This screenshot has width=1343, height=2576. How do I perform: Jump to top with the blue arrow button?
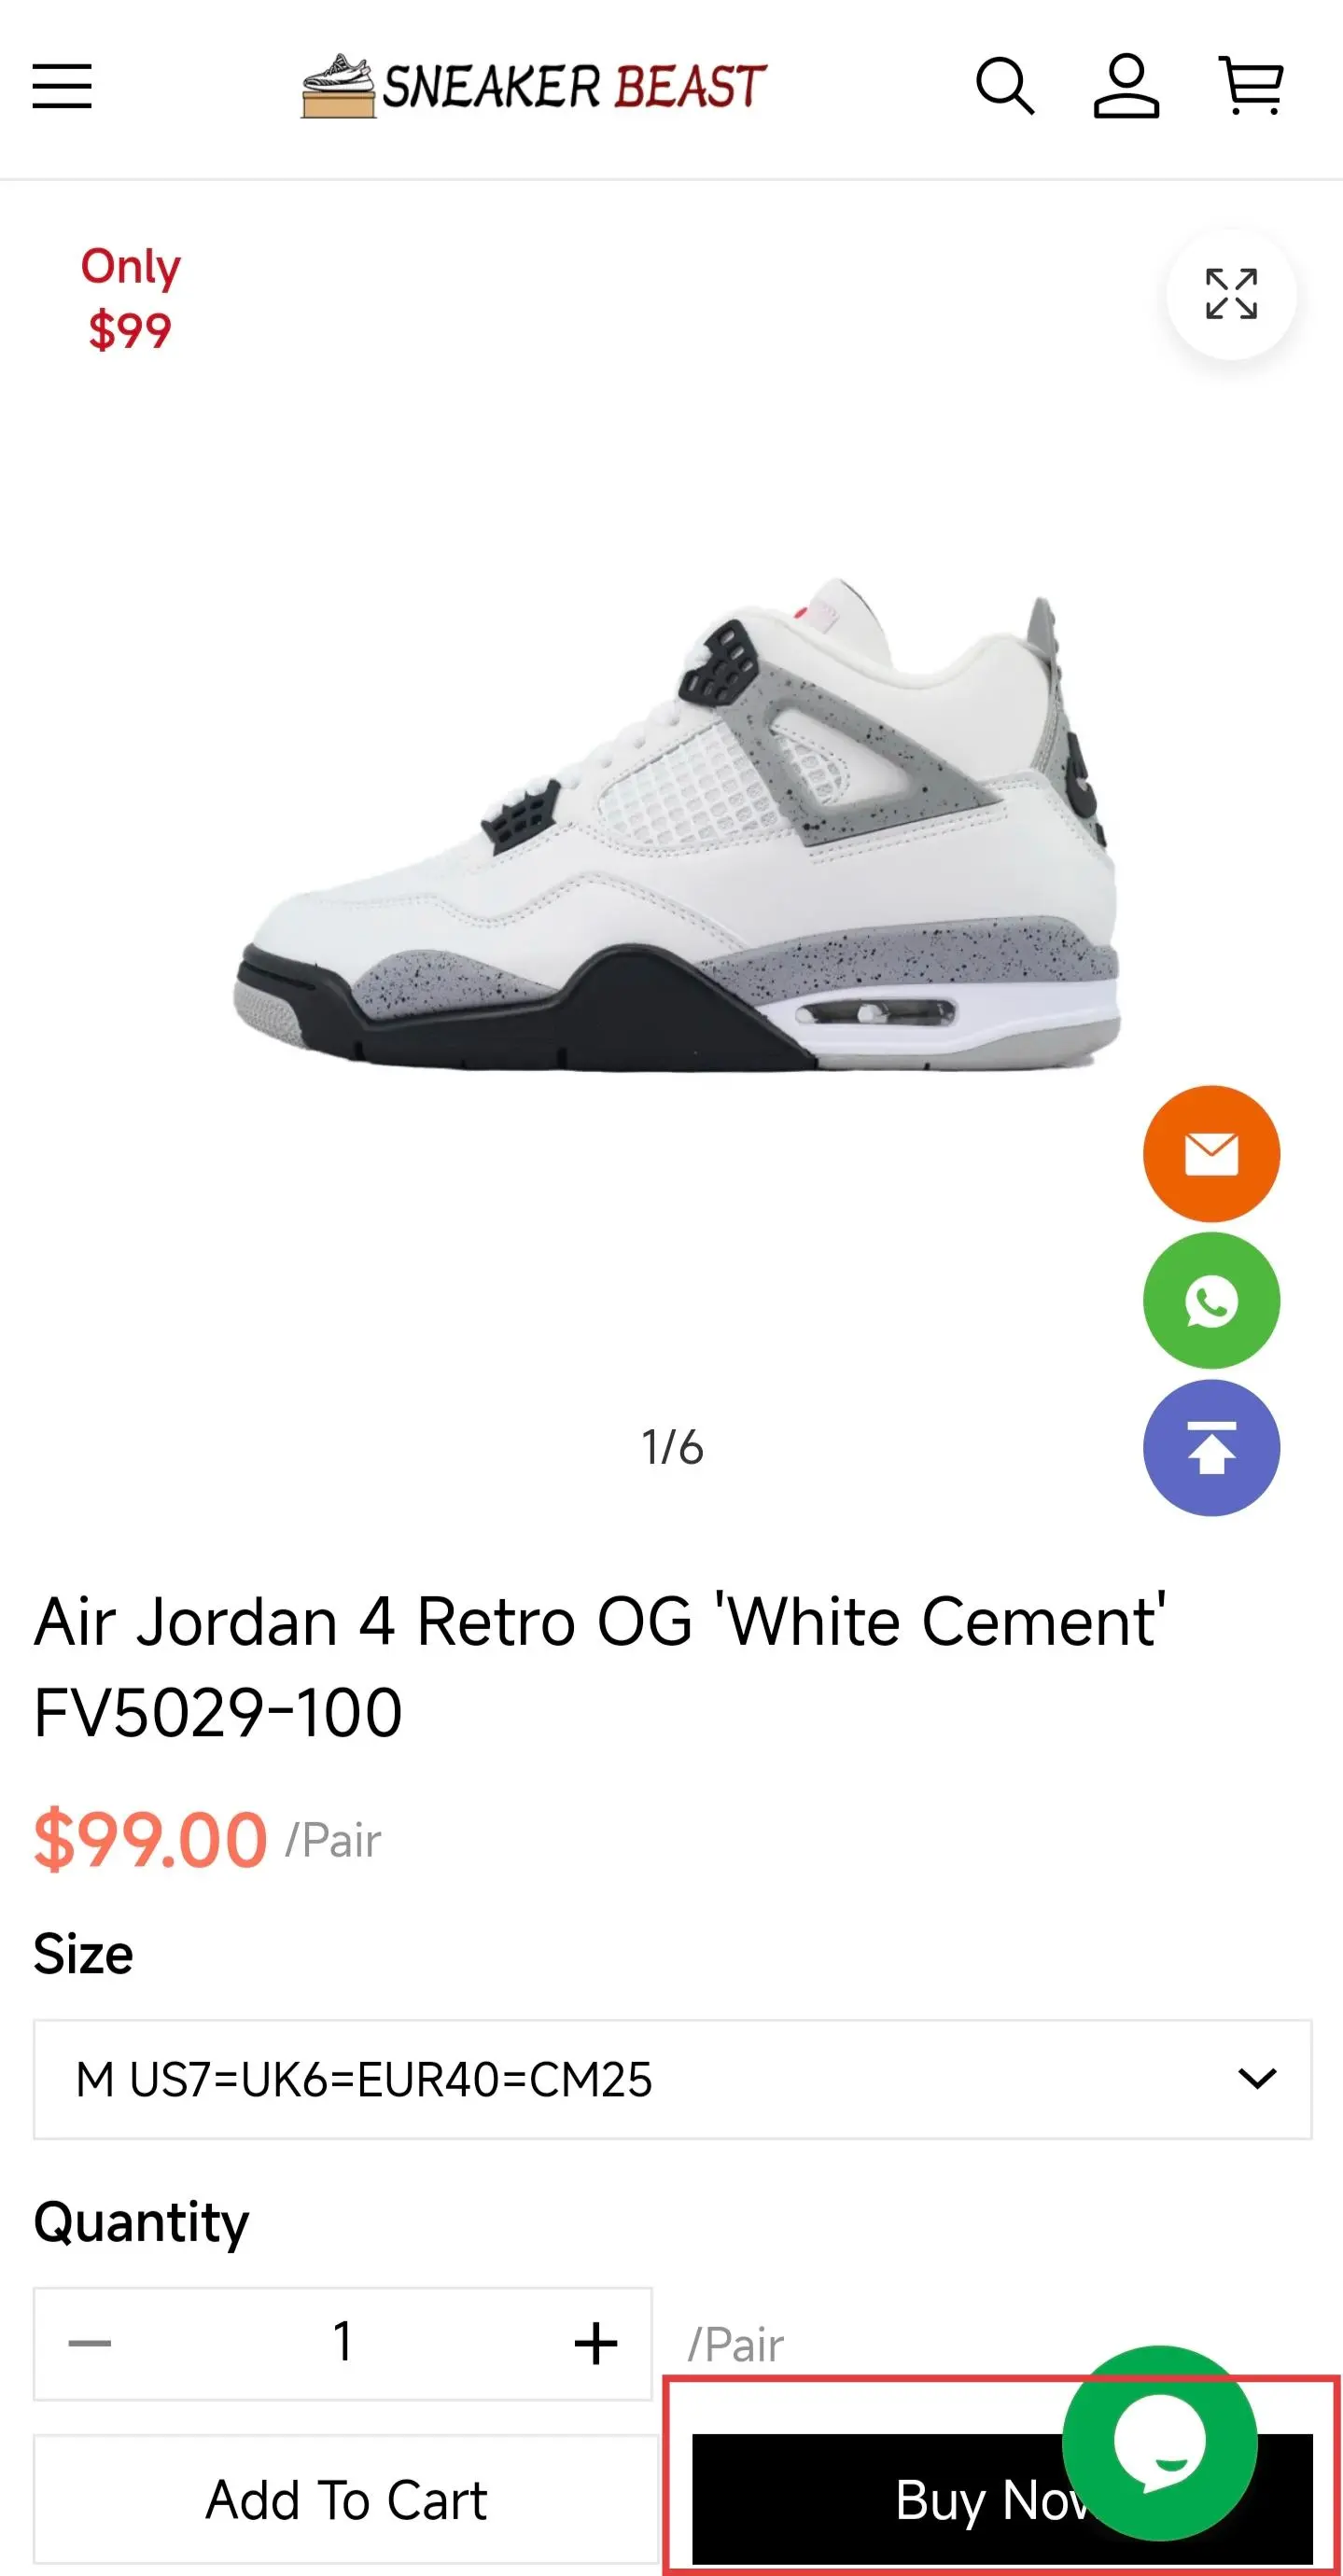1211,1448
